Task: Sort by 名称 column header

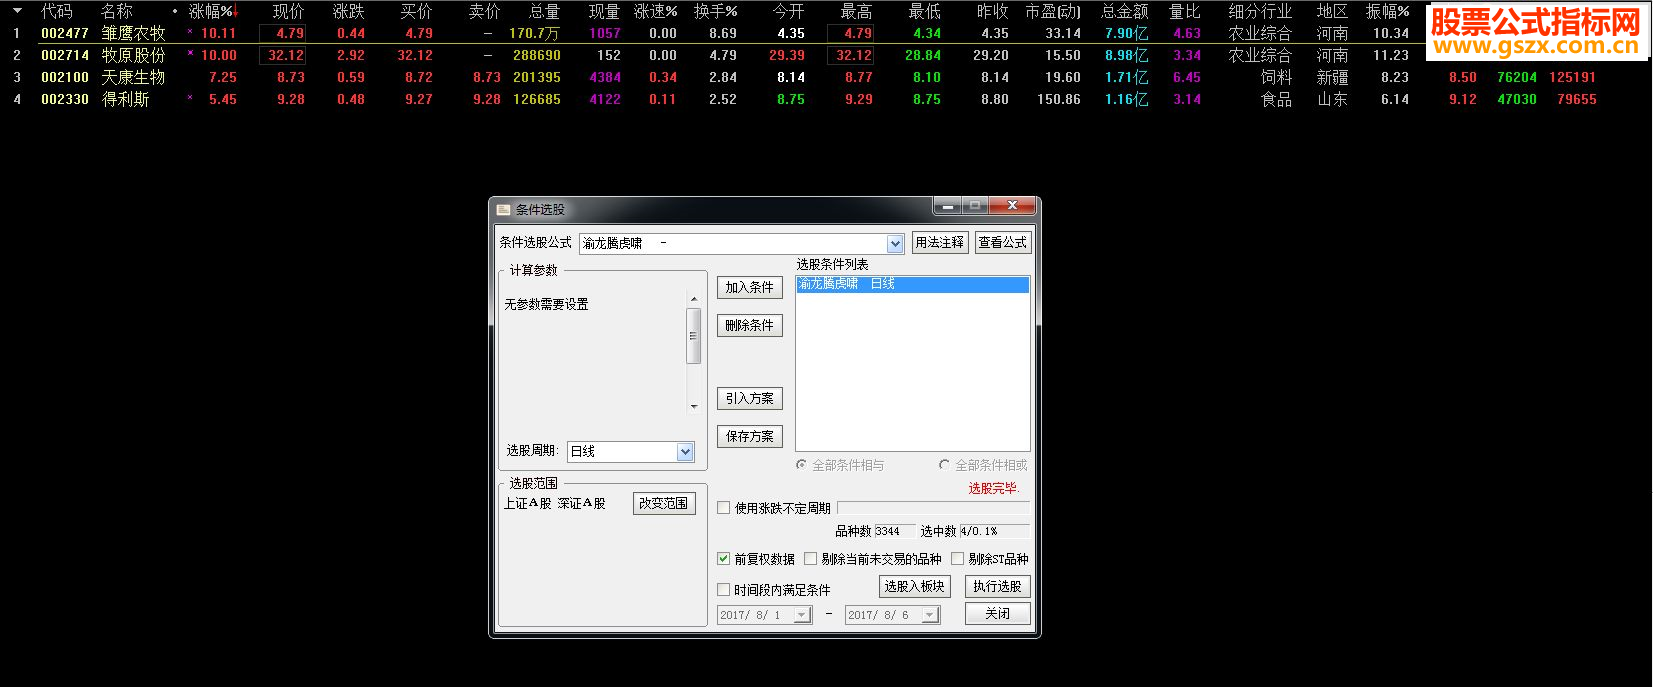Action: (117, 11)
